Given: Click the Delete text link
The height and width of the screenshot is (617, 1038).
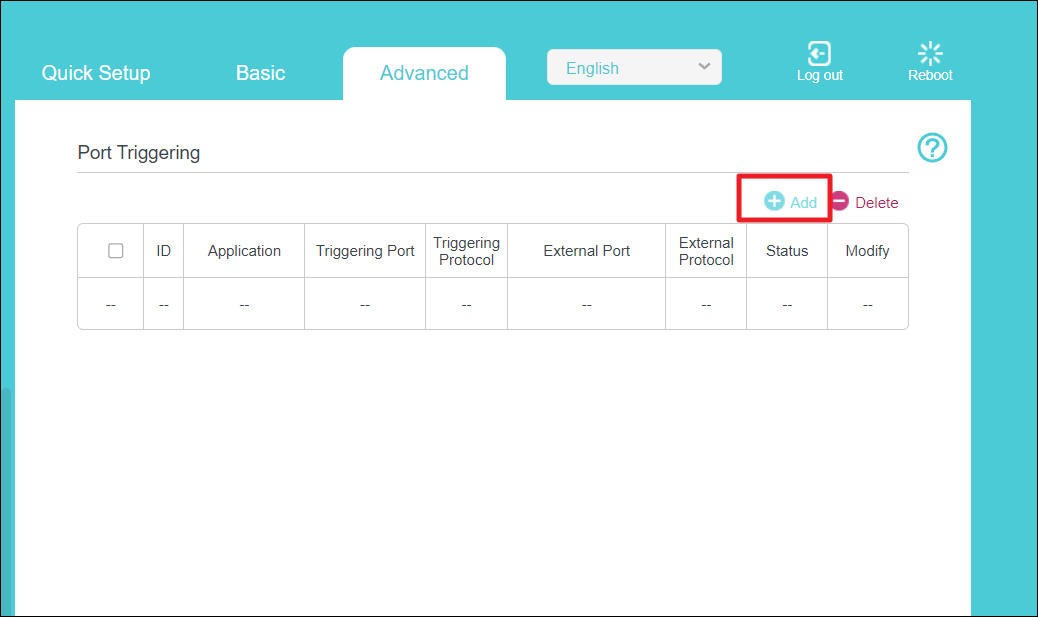Looking at the screenshot, I should (876, 202).
